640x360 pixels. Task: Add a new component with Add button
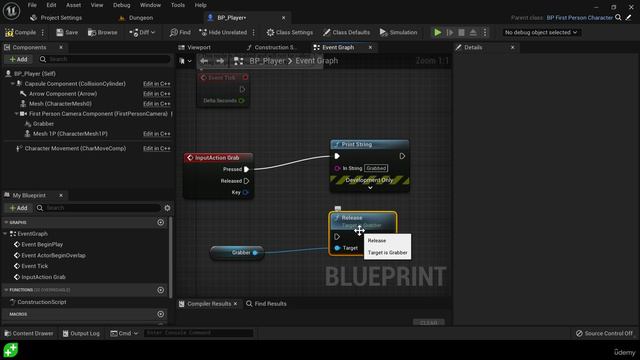[18, 60]
